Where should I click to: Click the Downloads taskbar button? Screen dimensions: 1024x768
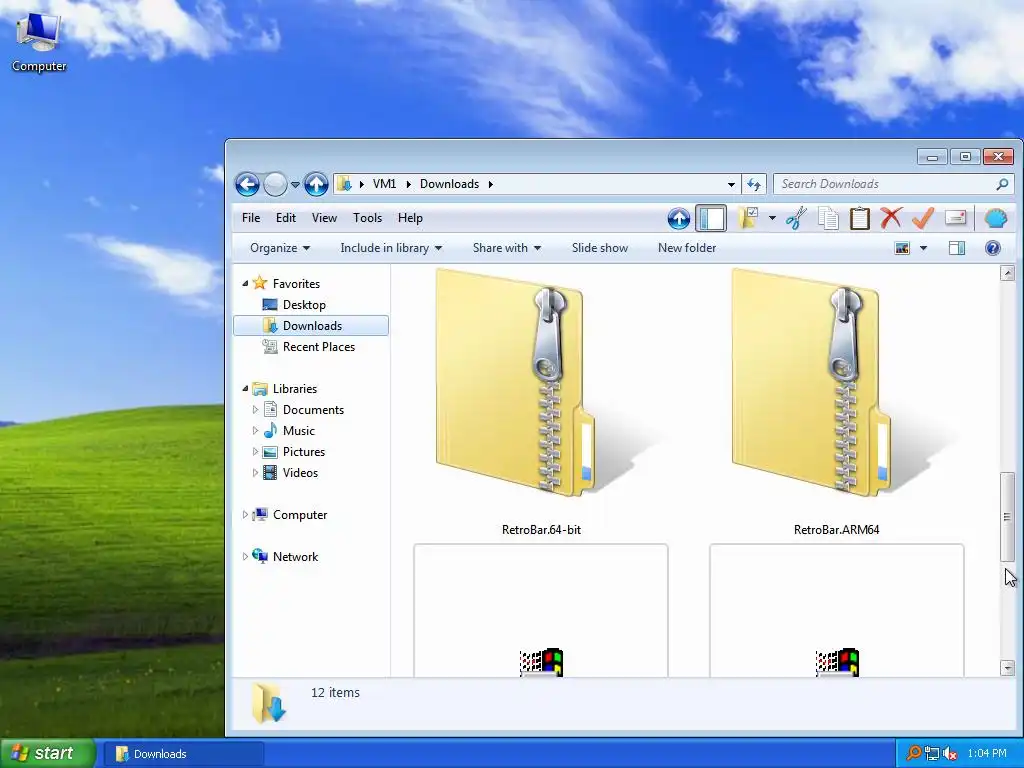[x=184, y=754]
